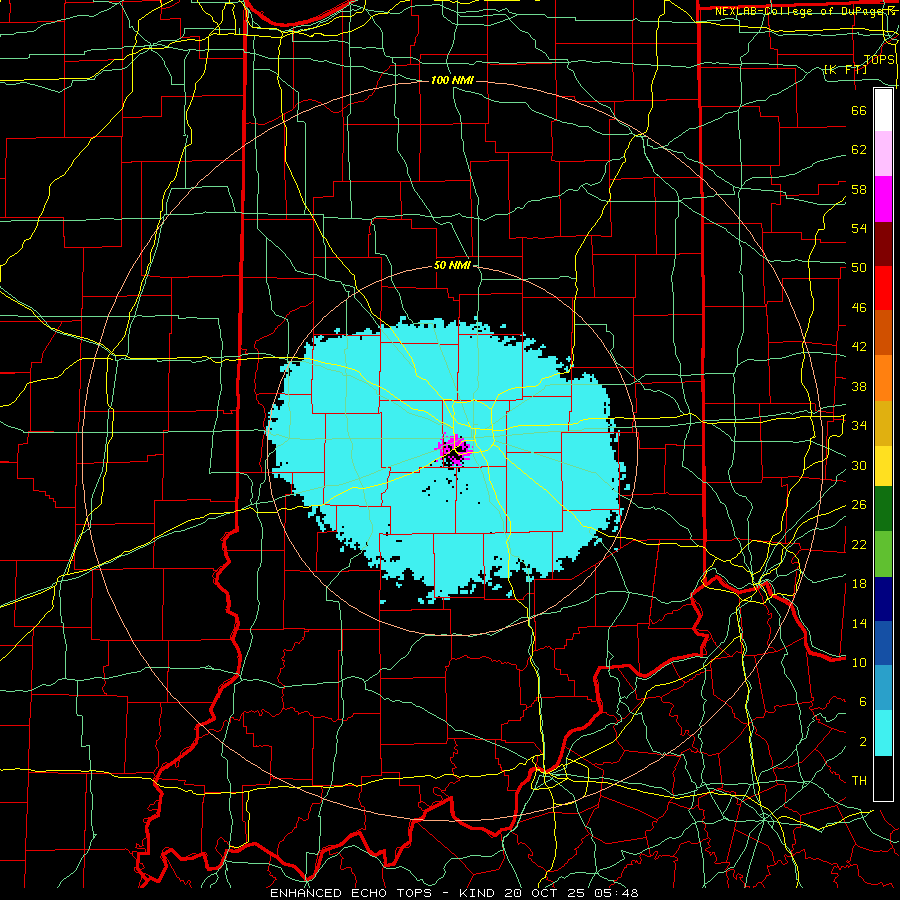
Task: Click the bright red 46 kft swatch
Action: (883, 288)
